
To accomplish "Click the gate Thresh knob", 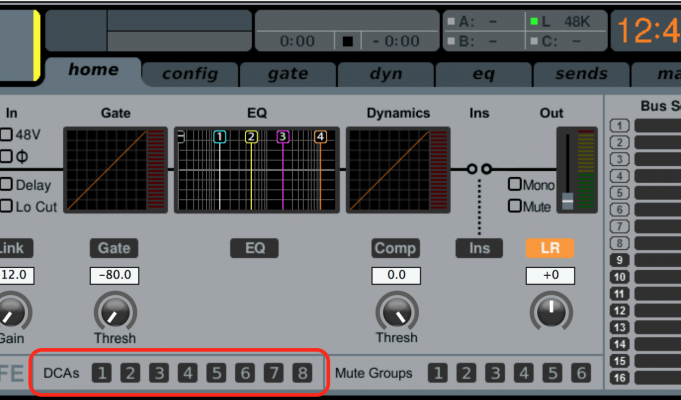I will coord(115,312).
